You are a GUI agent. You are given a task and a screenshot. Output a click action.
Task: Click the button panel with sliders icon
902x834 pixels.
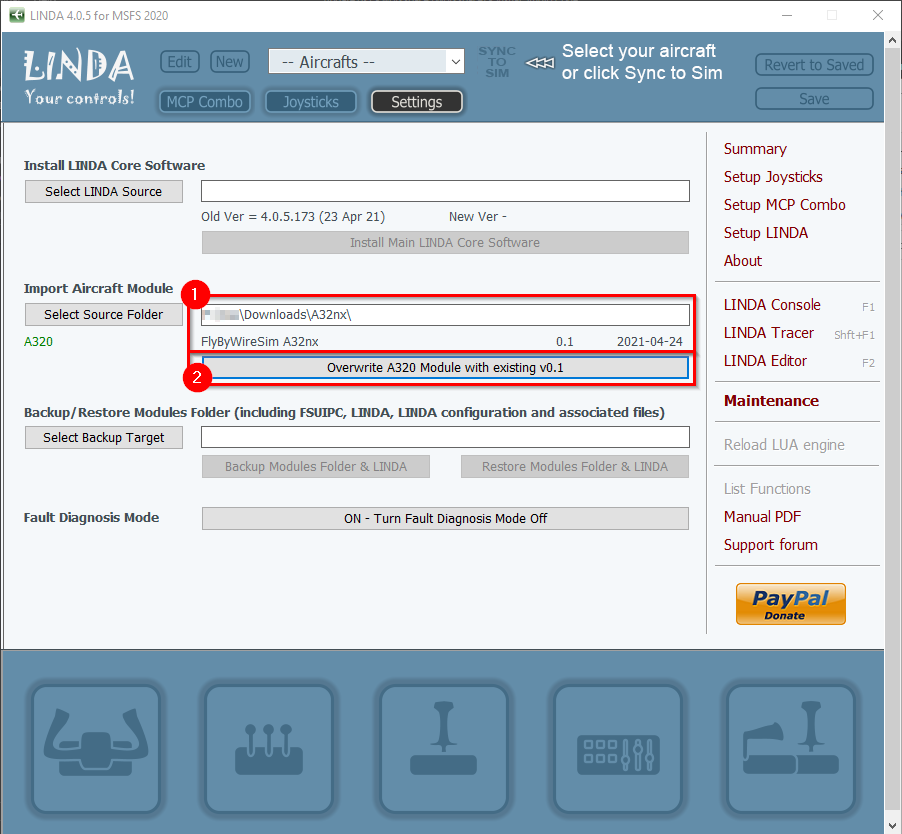pos(618,747)
